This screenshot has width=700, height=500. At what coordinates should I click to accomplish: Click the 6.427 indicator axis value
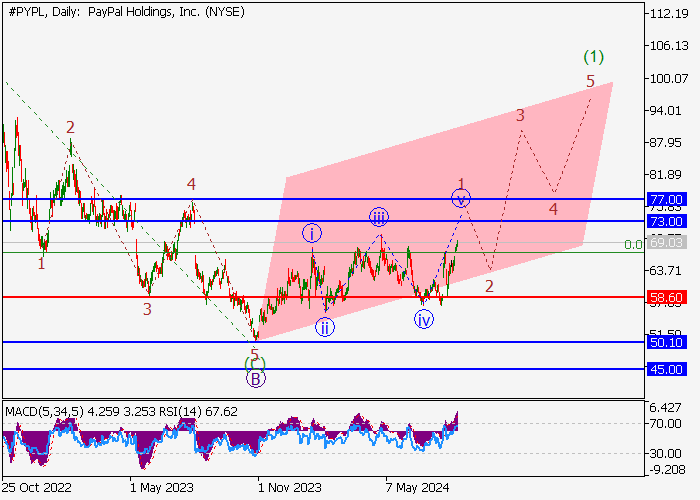[666, 407]
